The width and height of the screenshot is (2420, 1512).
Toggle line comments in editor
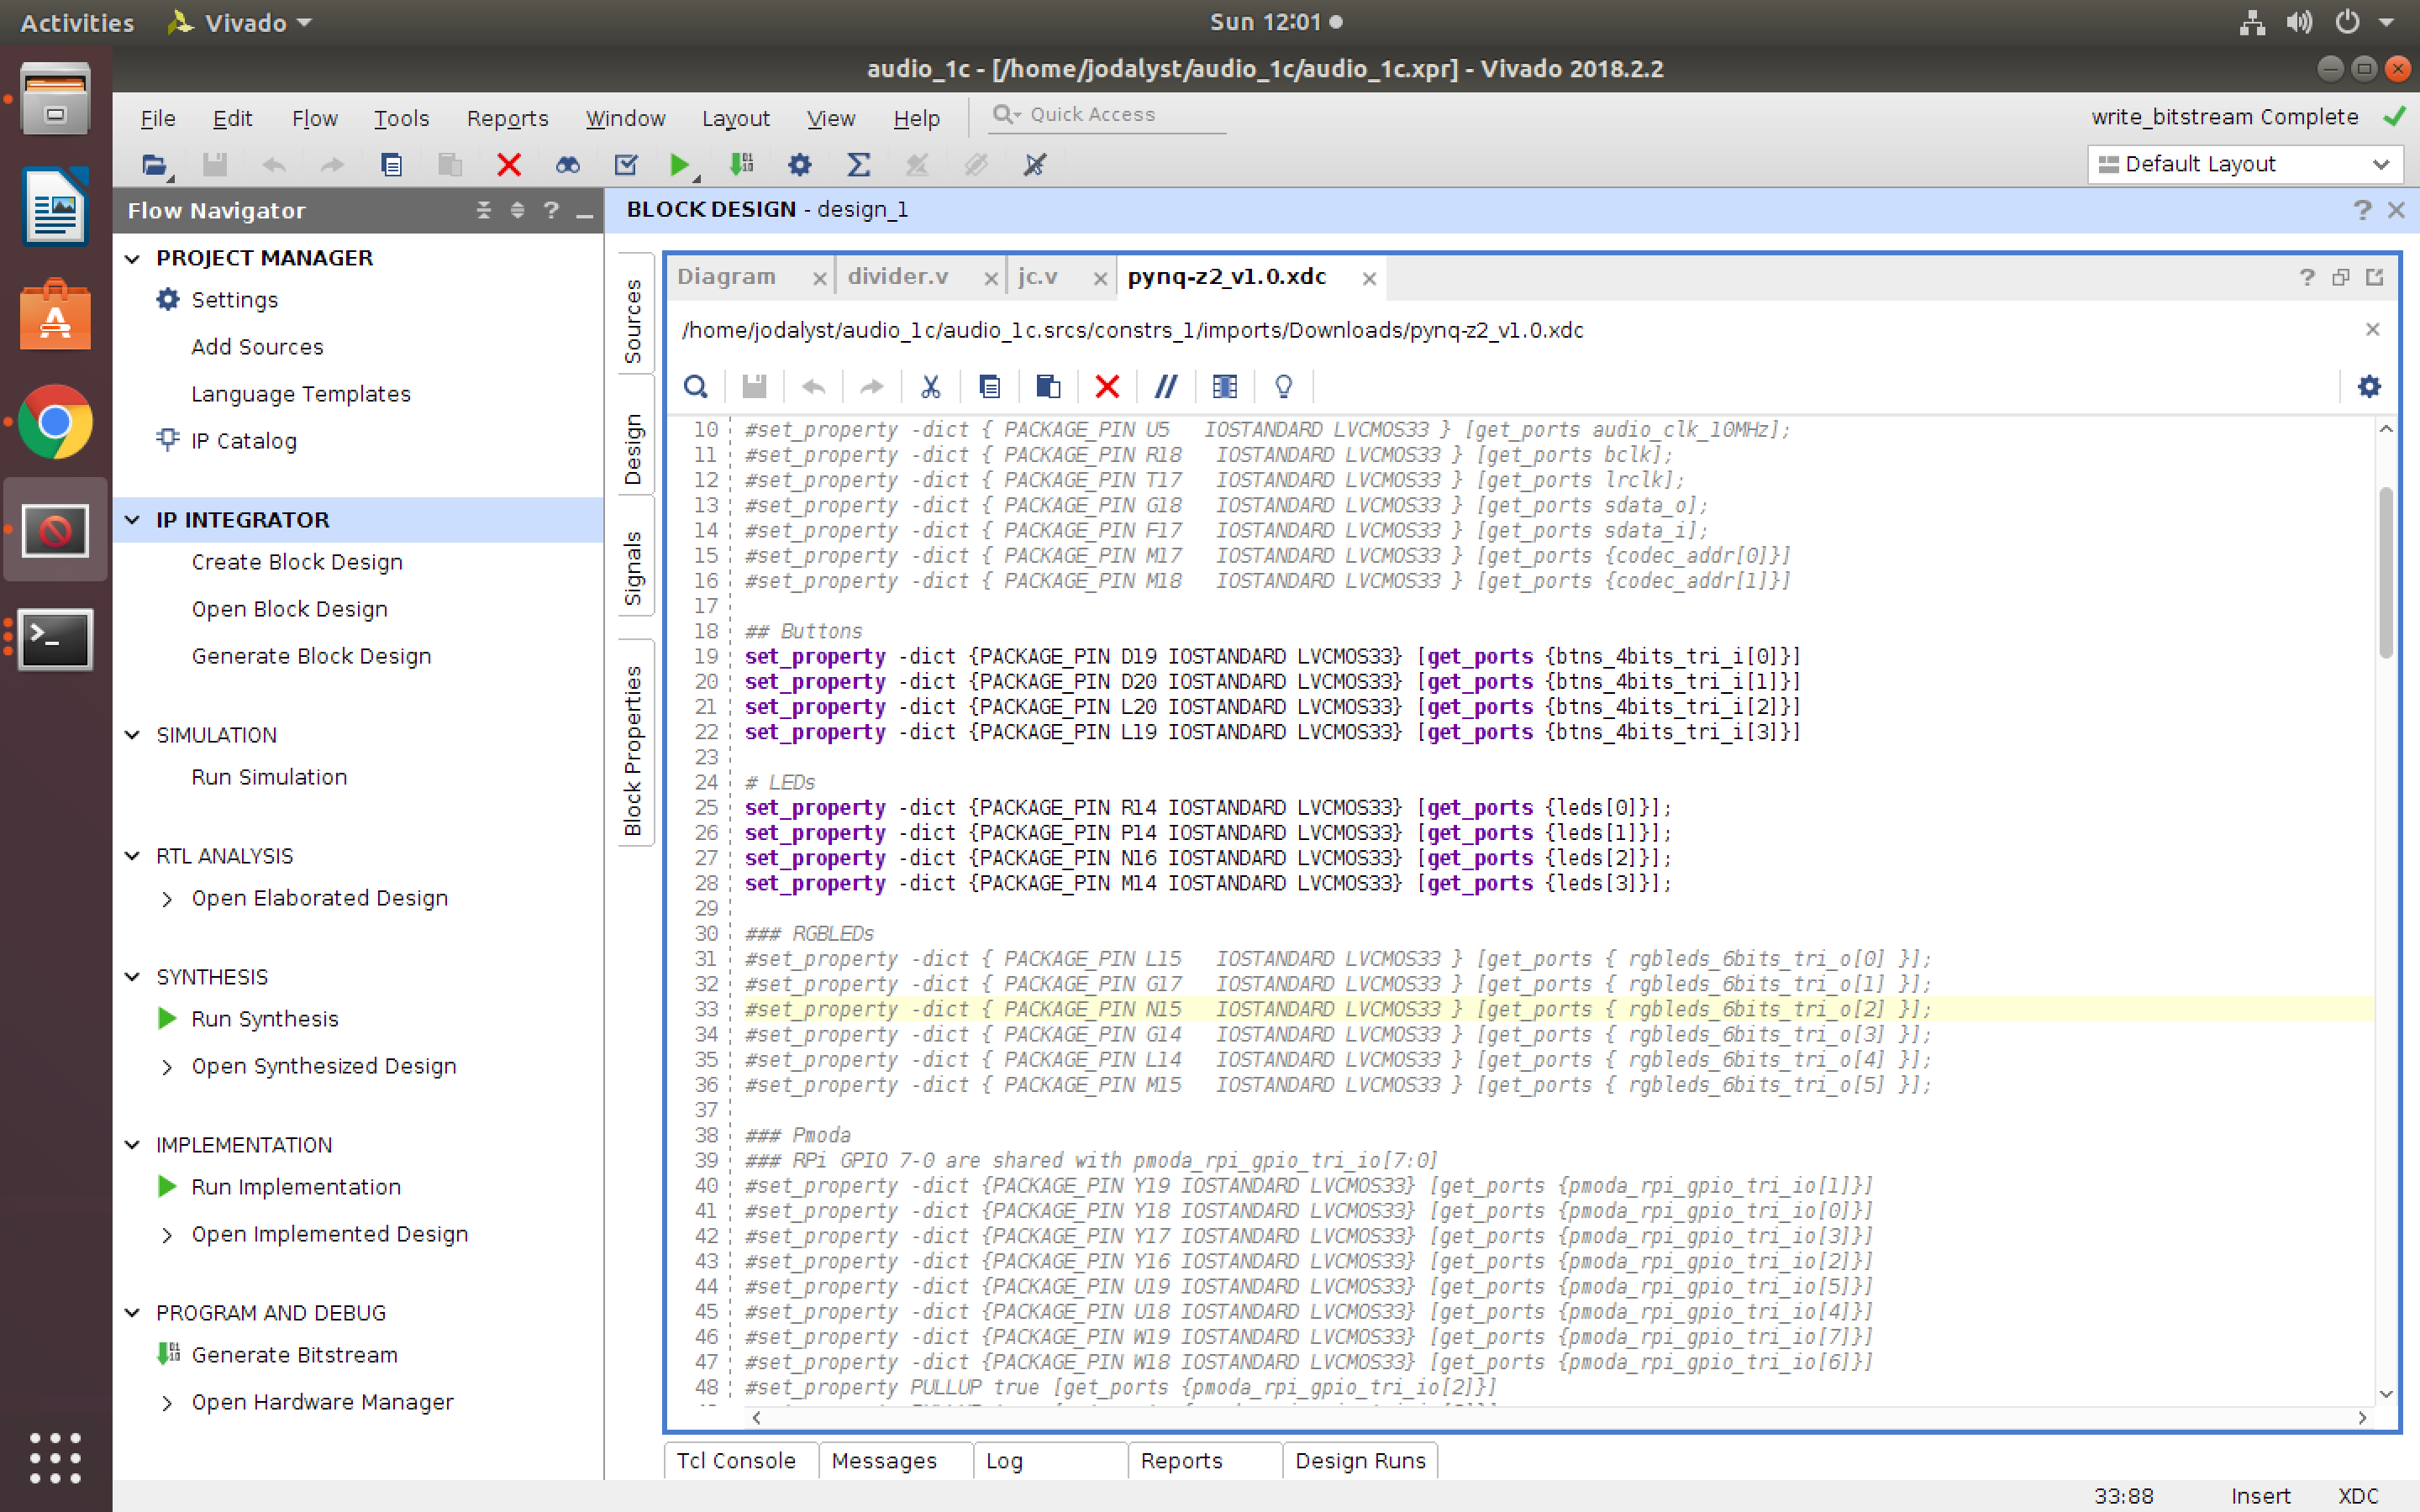[x=1165, y=387]
